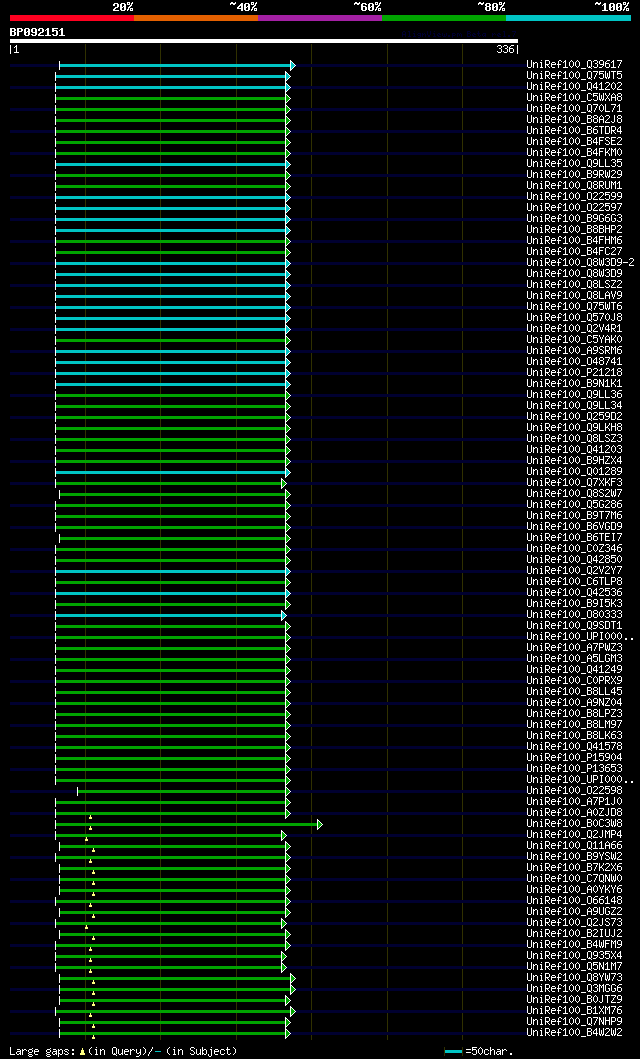
Task: Select label UniRef100_B8A2J8
Action: tap(574, 120)
